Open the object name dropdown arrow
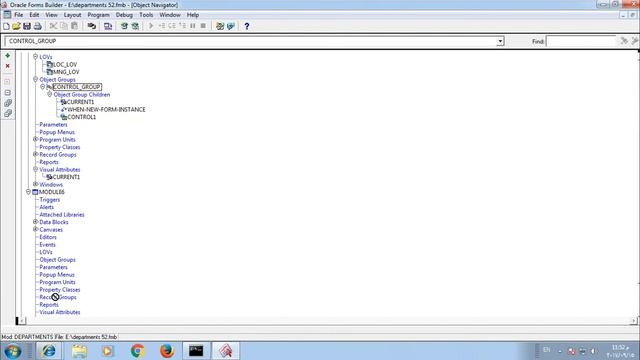640x360 pixels. click(x=500, y=41)
